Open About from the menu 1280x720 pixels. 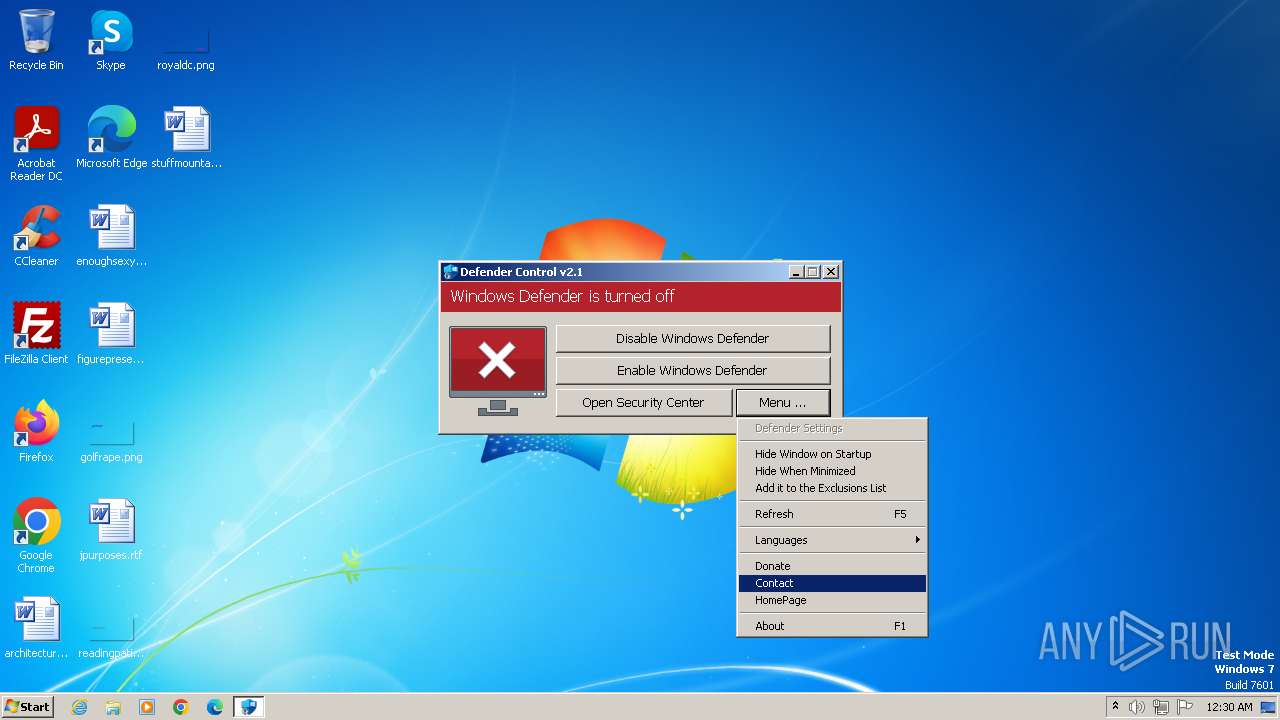[x=832, y=626]
